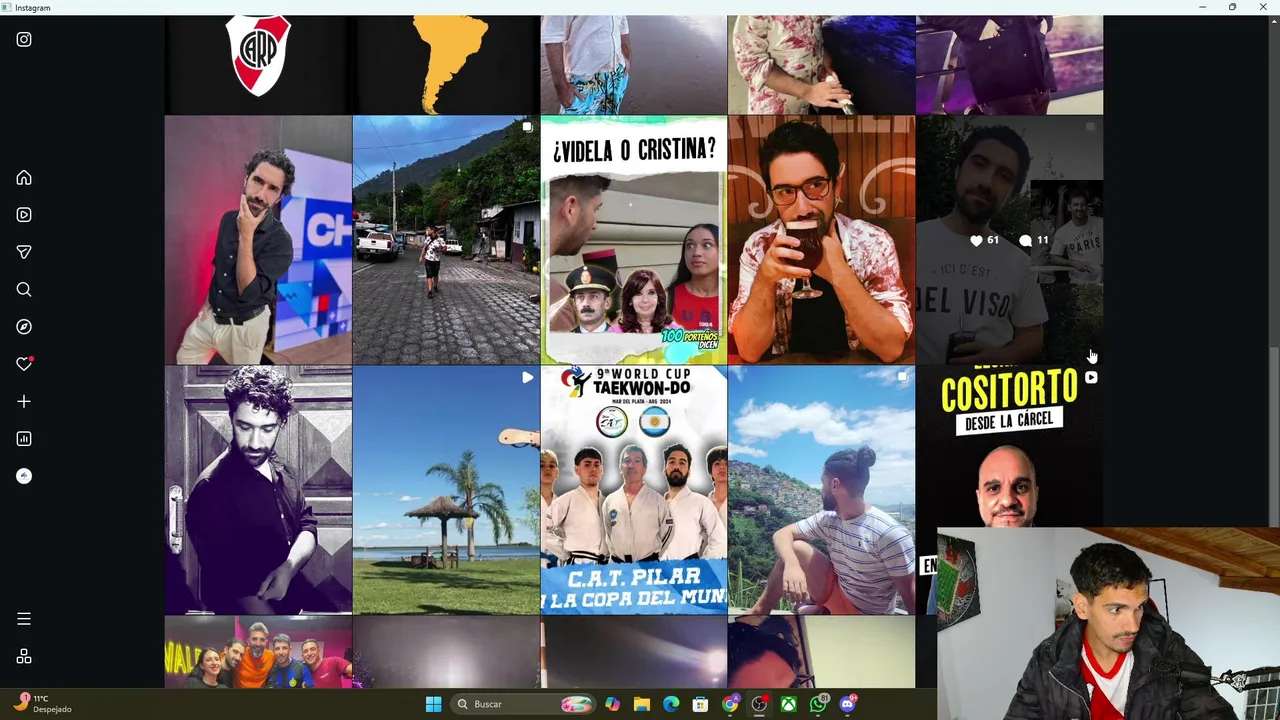The width and height of the screenshot is (1280, 720).
Task: Open the Dashboard bar-chart icon
Action: (24, 439)
